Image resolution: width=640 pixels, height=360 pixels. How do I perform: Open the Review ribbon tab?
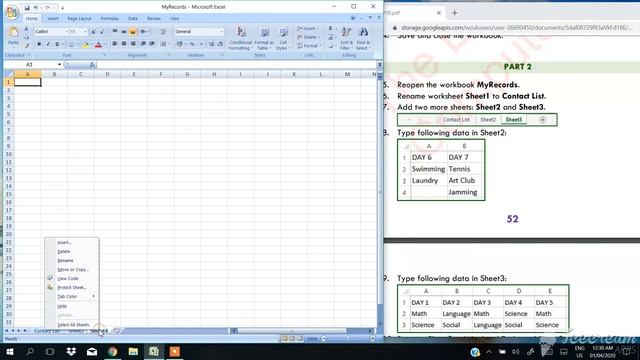[154, 19]
